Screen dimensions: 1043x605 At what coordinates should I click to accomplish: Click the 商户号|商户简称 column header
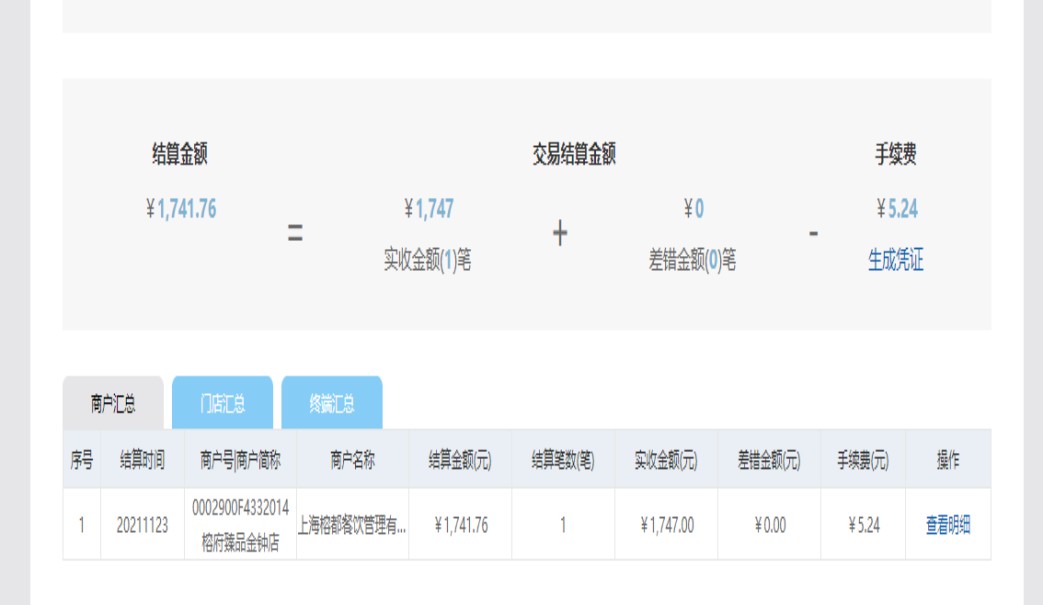pyautogui.click(x=240, y=460)
